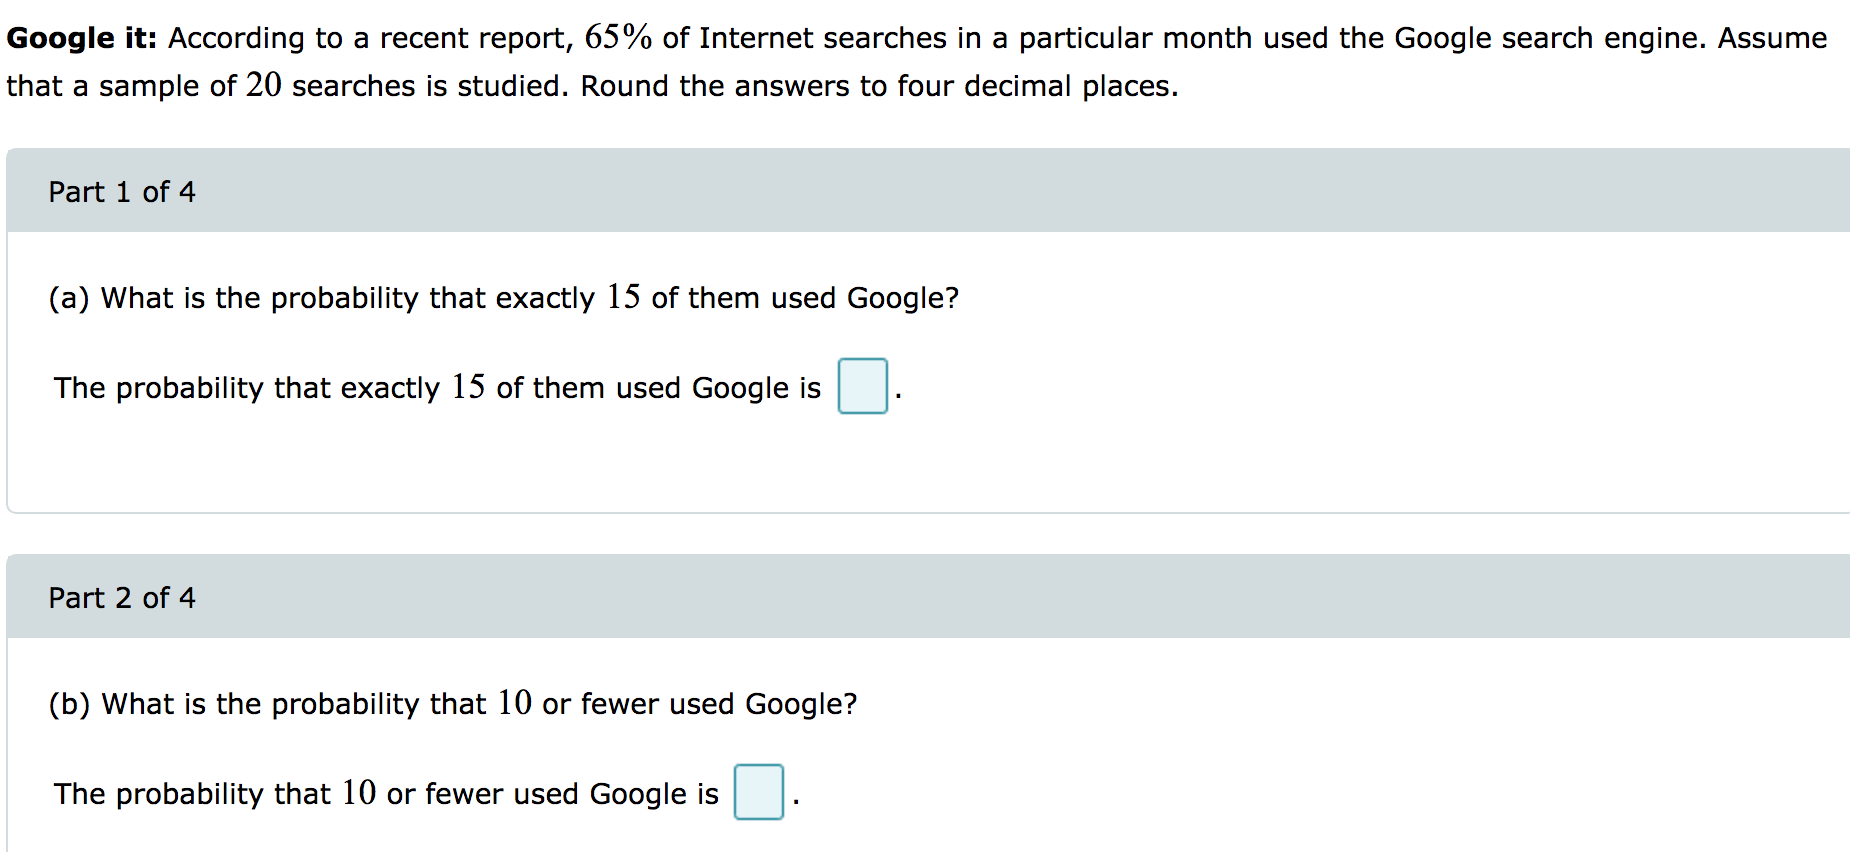Click the word Google in question (a)

(899, 297)
